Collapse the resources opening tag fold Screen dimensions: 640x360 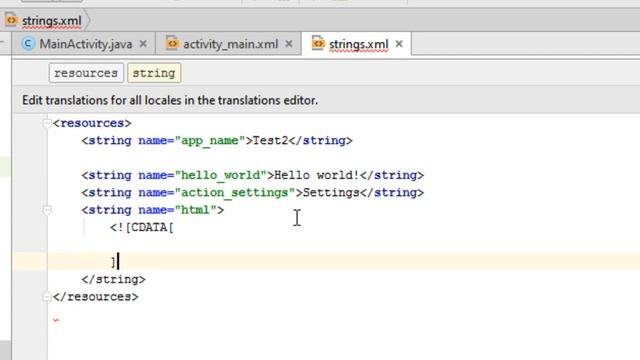[x=47, y=123]
